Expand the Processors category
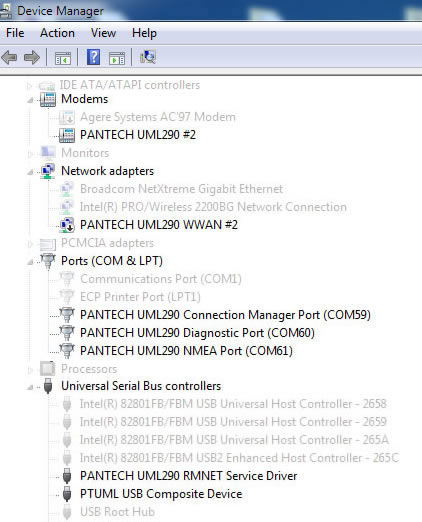422x522 pixels. 30,370
